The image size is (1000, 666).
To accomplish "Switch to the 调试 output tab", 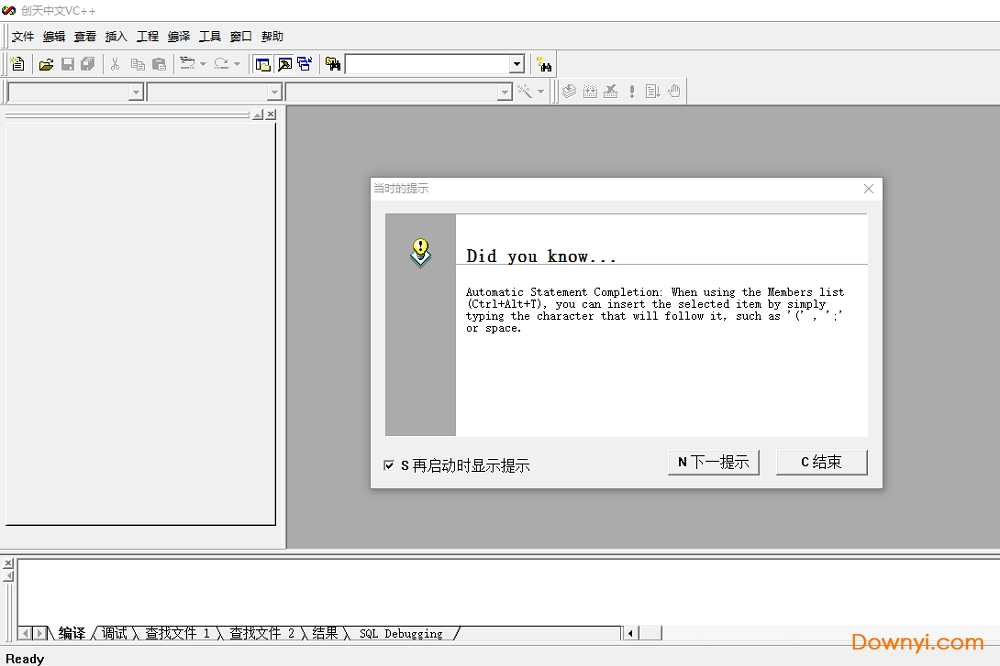I will point(114,633).
